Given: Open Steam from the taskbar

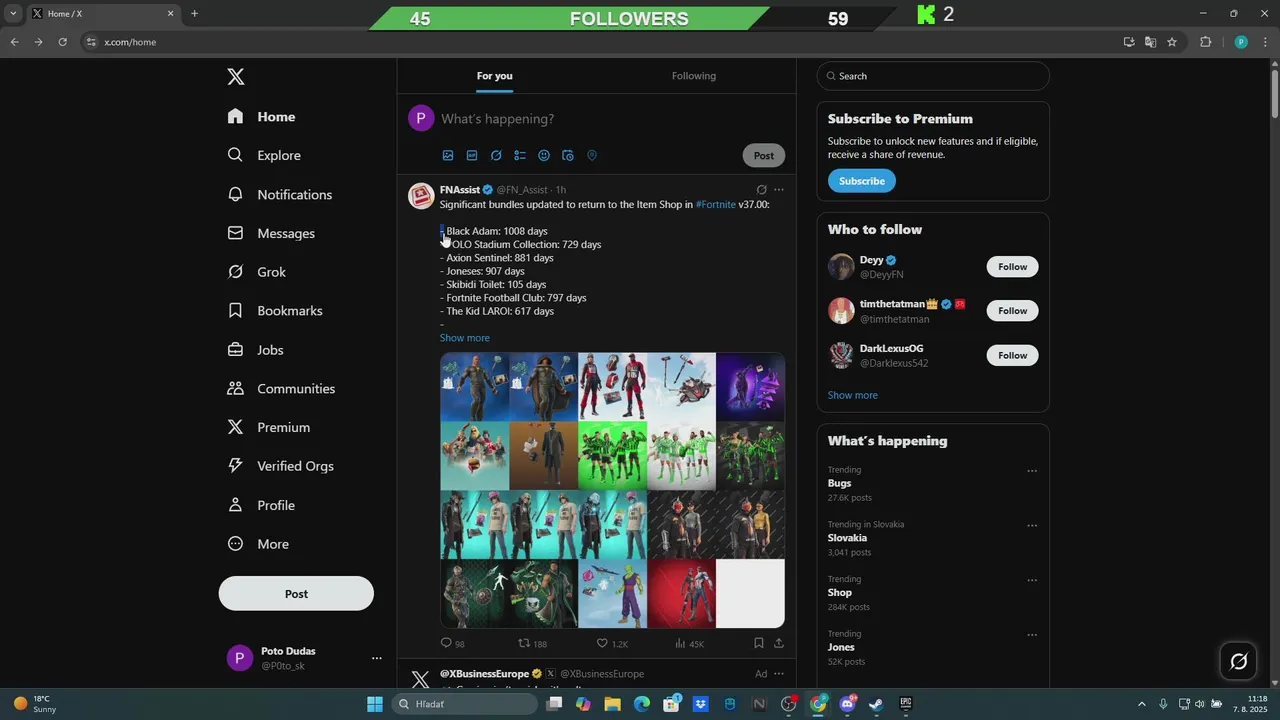Looking at the screenshot, I should [x=876, y=704].
